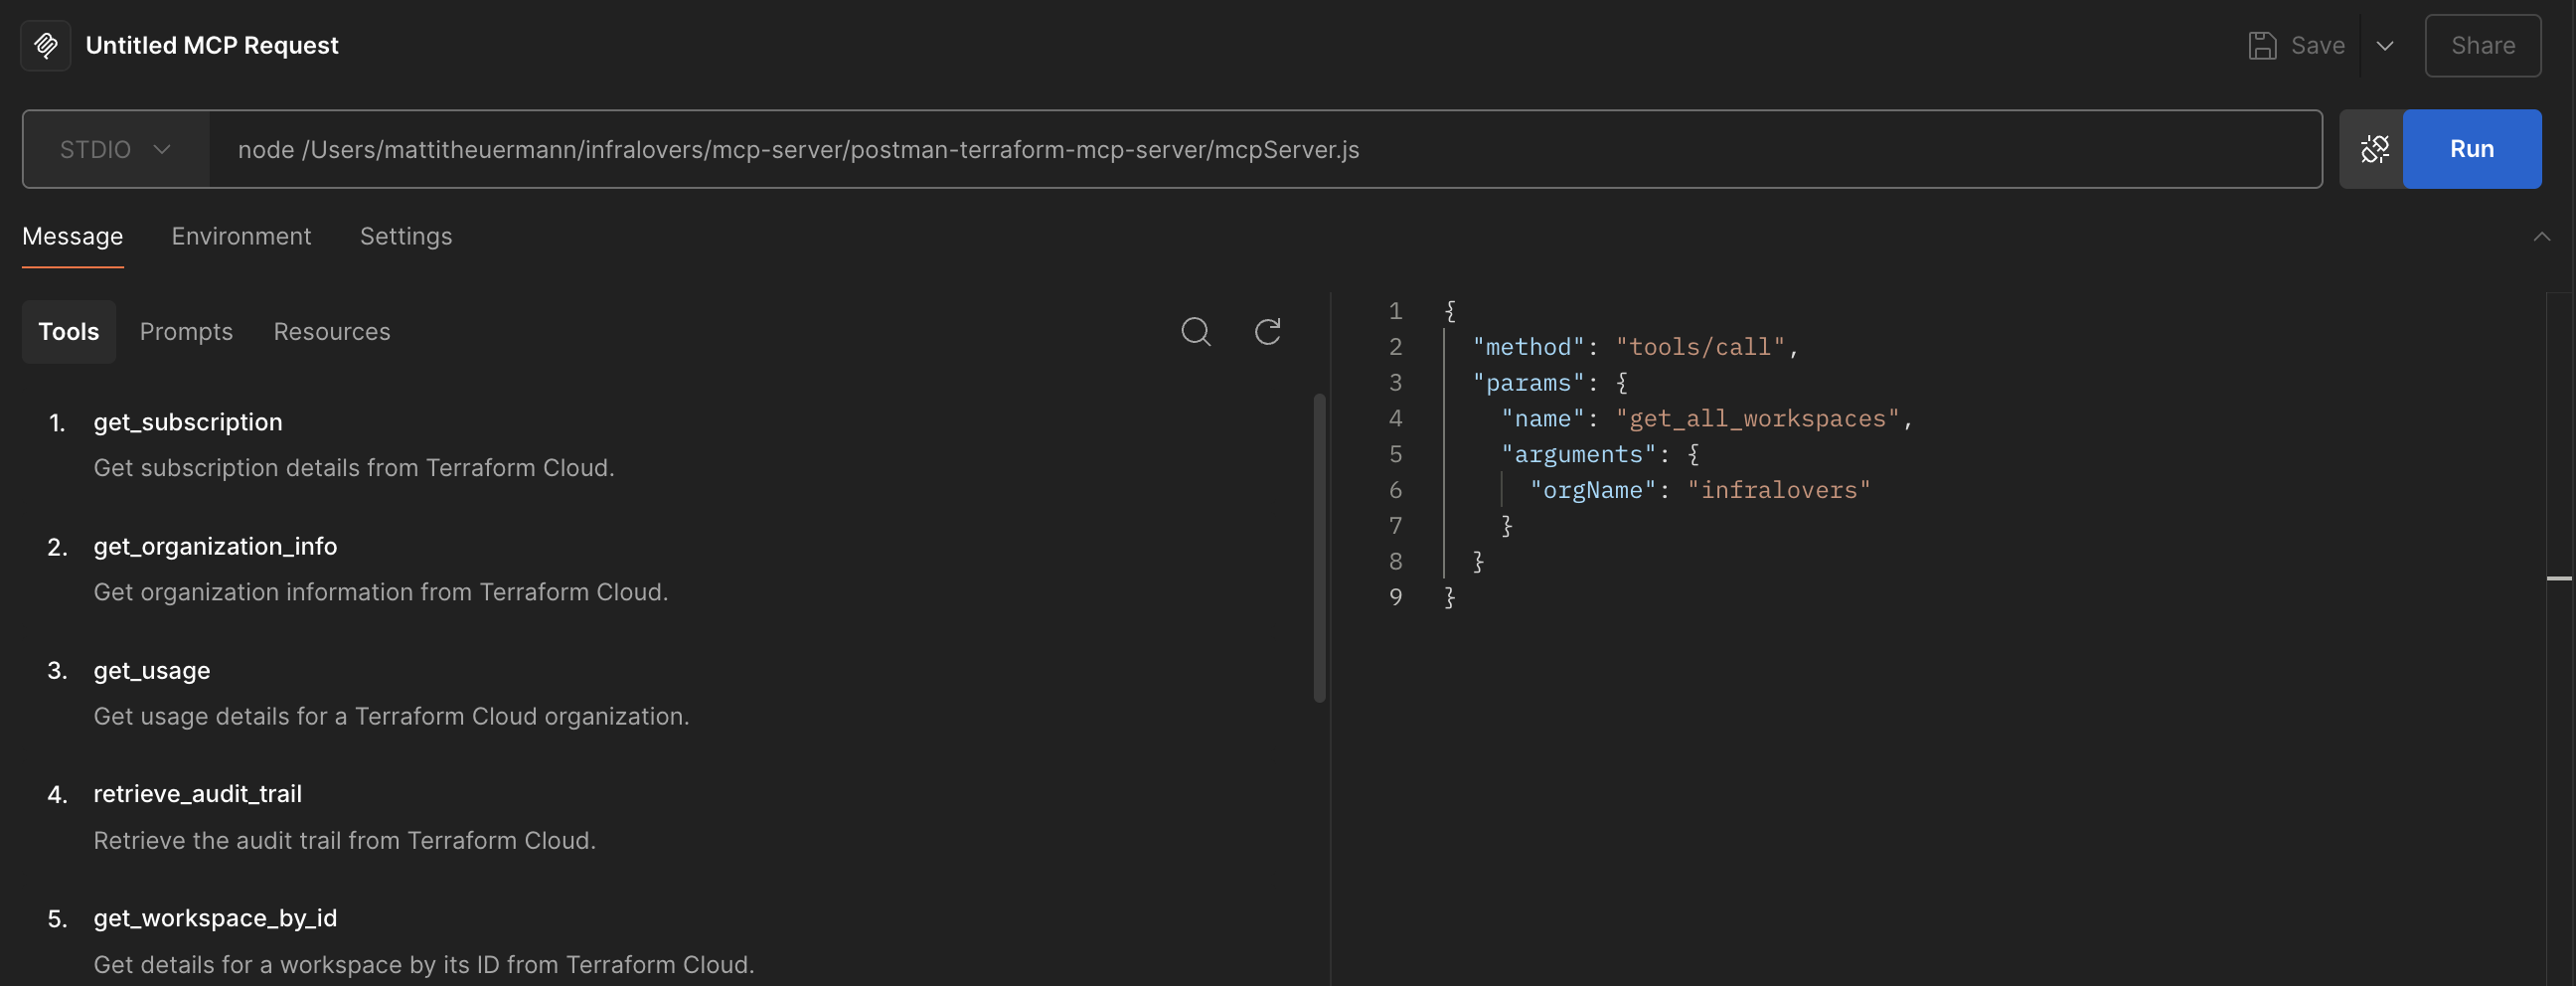Click the "infralovers" orgName value
Viewport: 2576px width, 986px height.
(1778, 490)
